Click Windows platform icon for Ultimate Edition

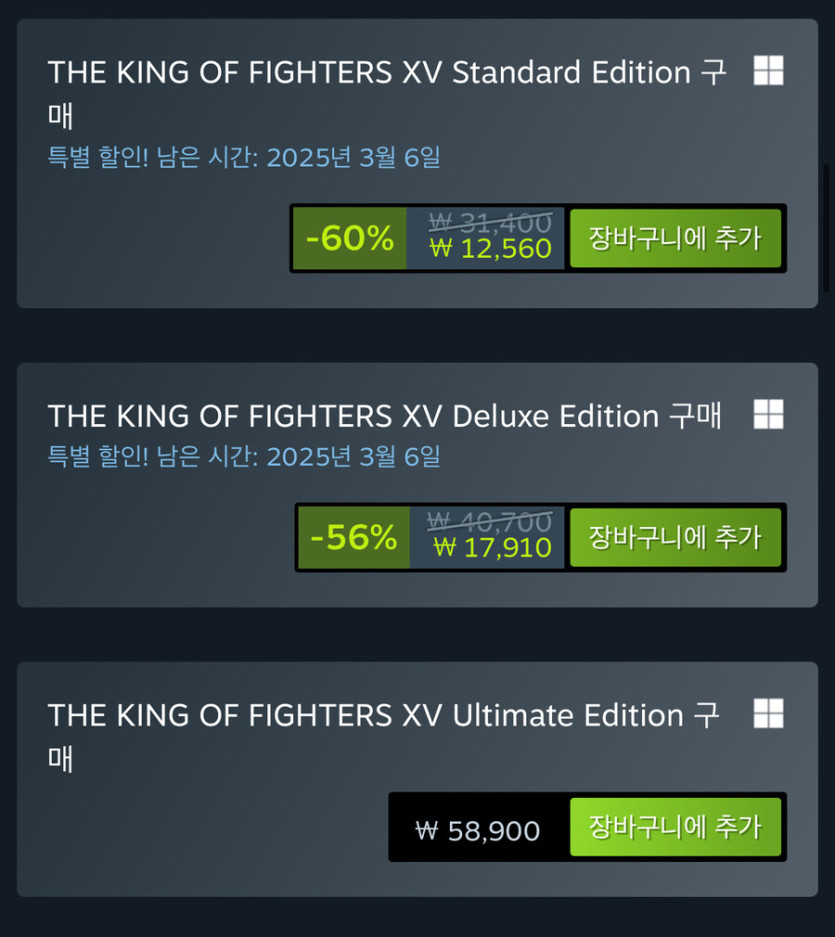768,713
